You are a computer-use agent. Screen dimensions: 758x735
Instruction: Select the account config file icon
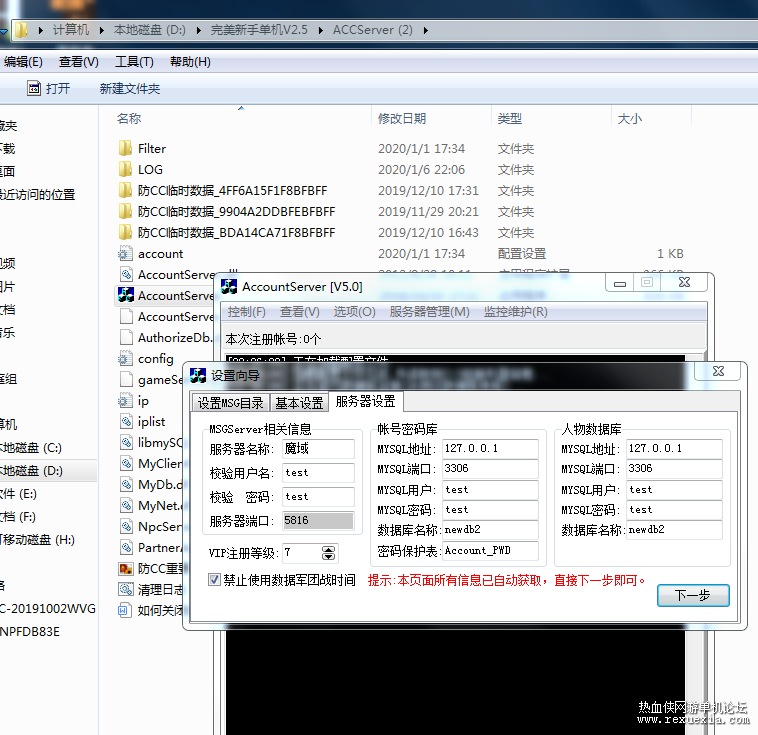pos(125,253)
